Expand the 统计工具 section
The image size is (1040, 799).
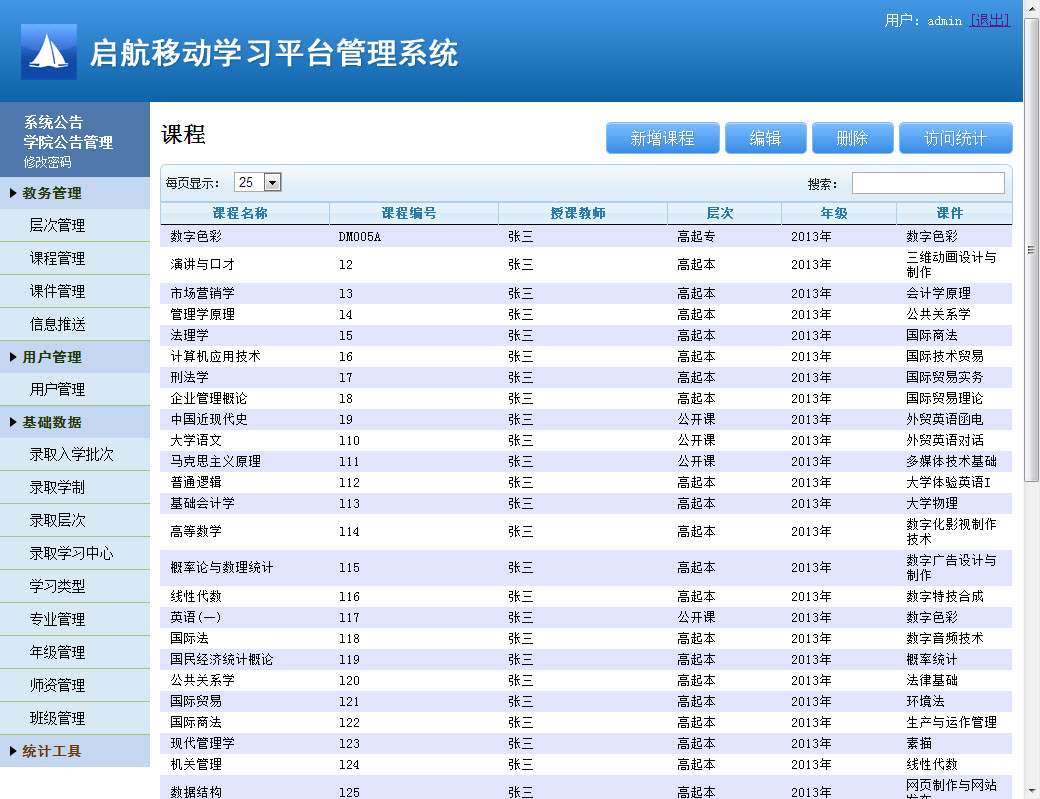point(52,751)
